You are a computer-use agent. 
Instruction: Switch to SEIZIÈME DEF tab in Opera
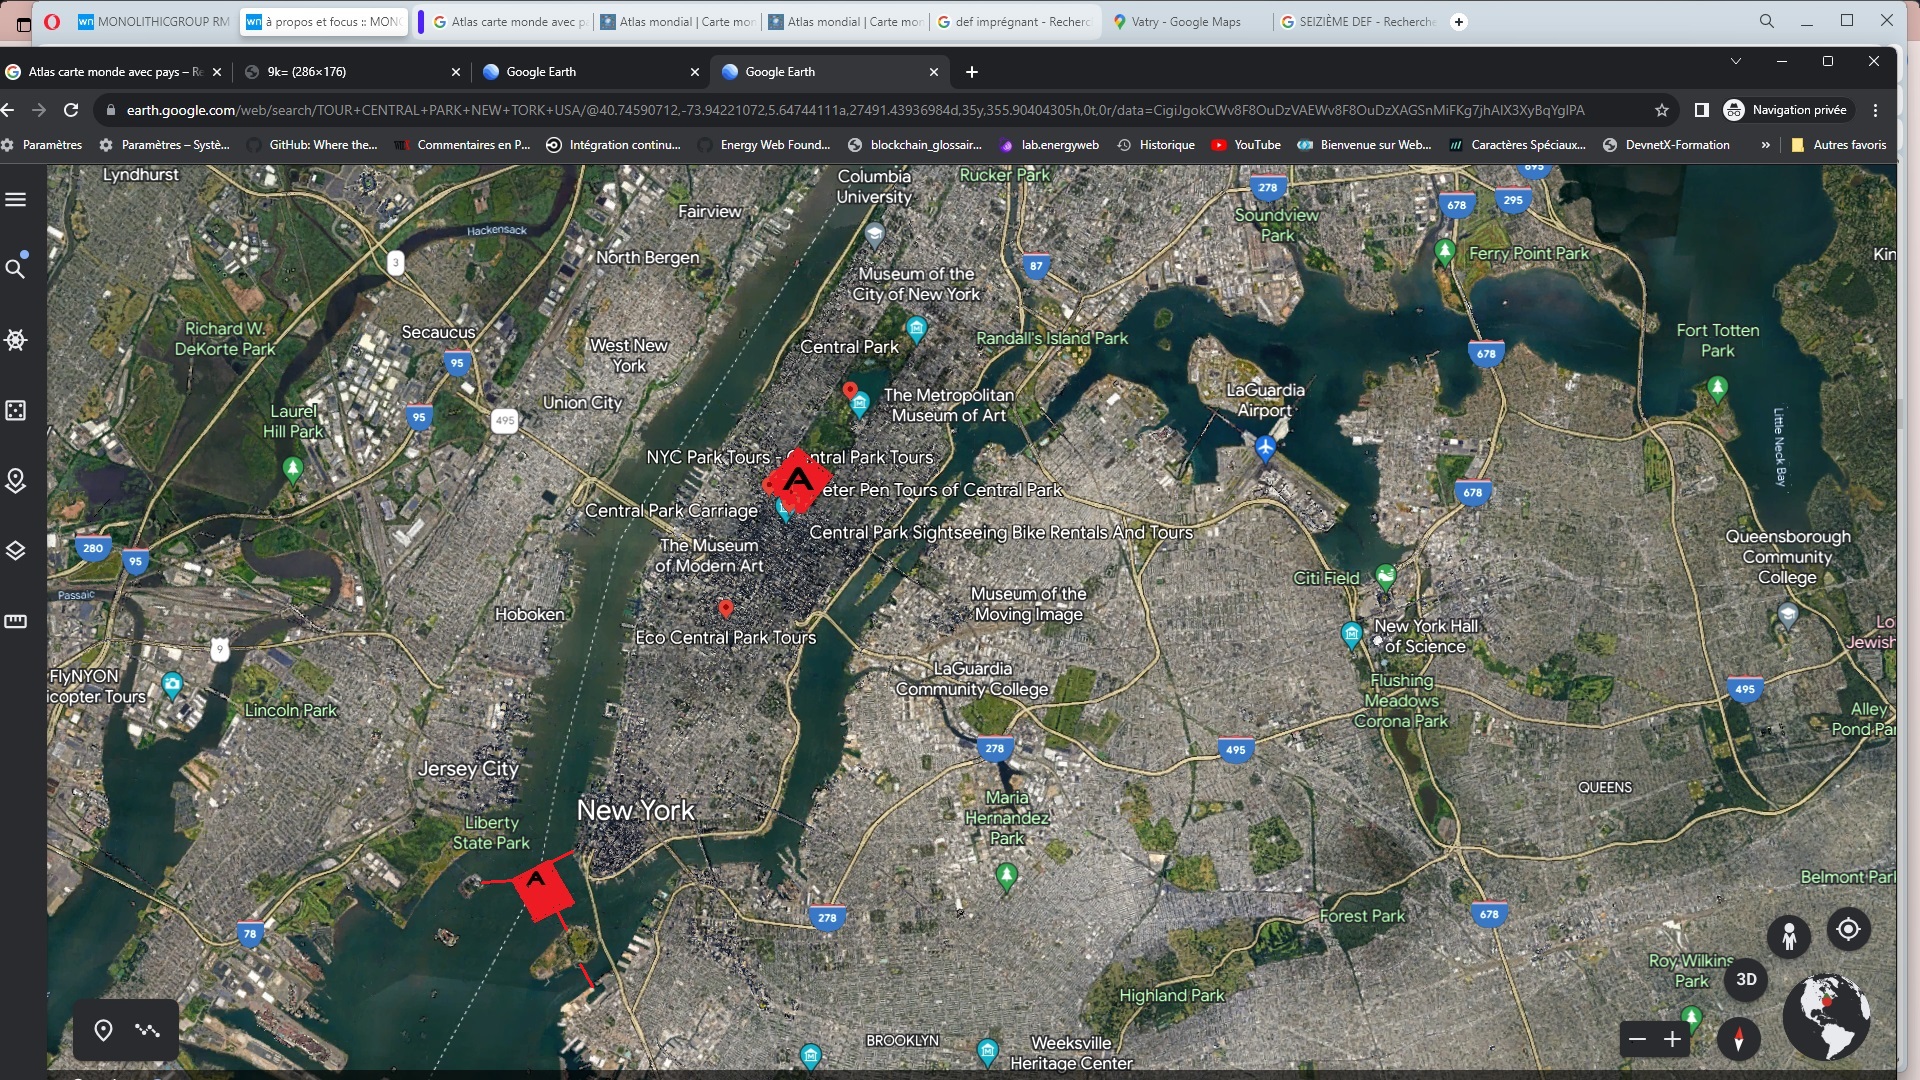[1358, 22]
